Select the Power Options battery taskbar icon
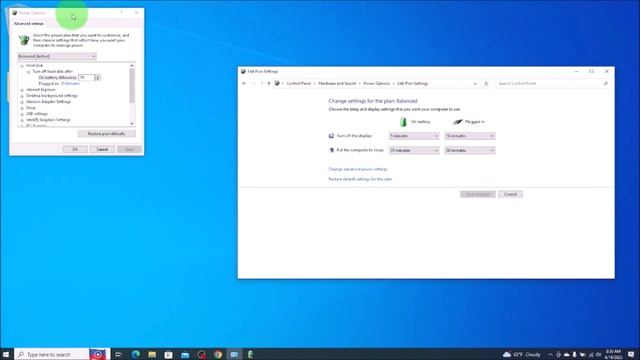640x360 pixels. click(250, 354)
